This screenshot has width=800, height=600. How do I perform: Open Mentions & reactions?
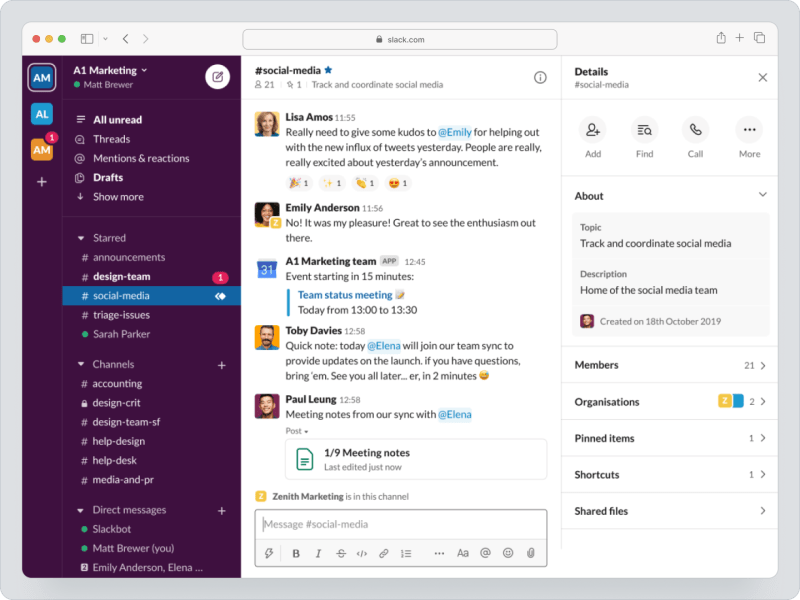(x=141, y=159)
